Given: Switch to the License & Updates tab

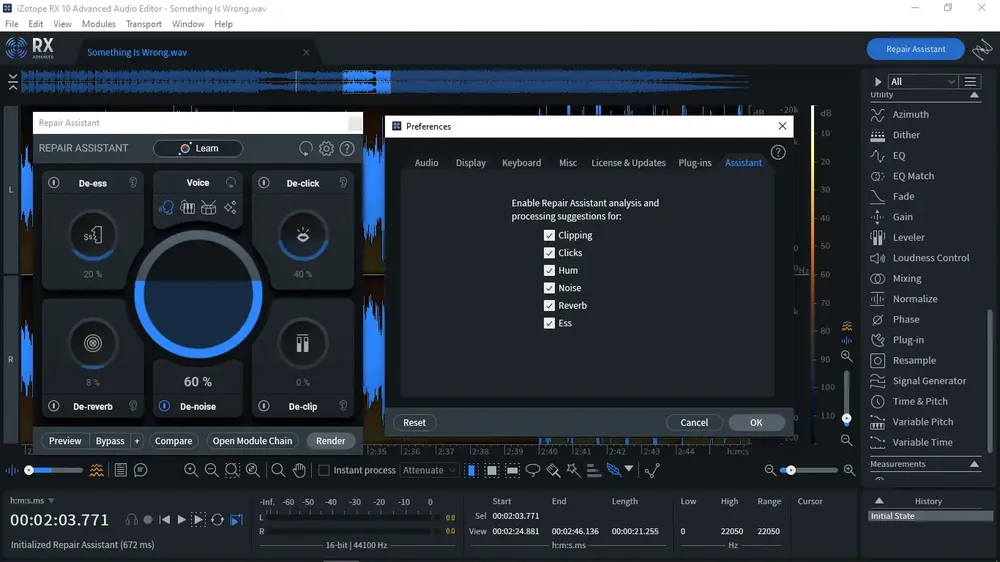Looking at the screenshot, I should (628, 163).
